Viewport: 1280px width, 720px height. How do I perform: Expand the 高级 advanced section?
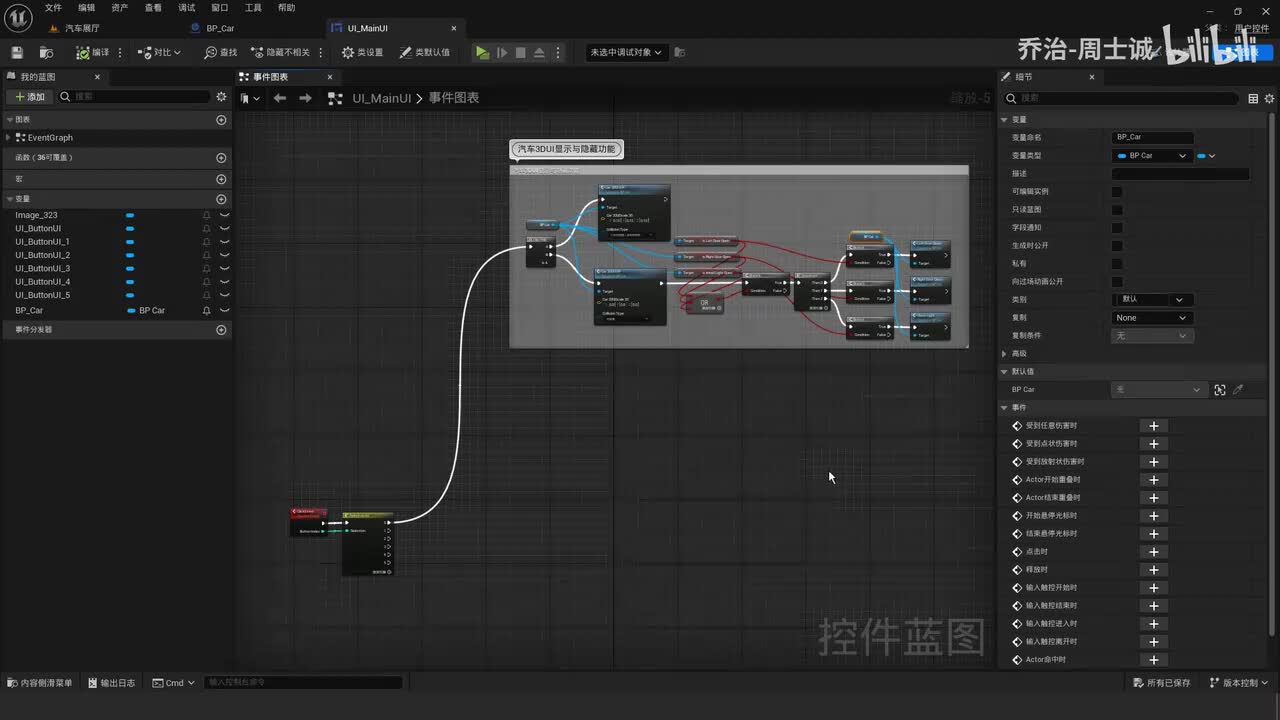pyautogui.click(x=1005, y=354)
